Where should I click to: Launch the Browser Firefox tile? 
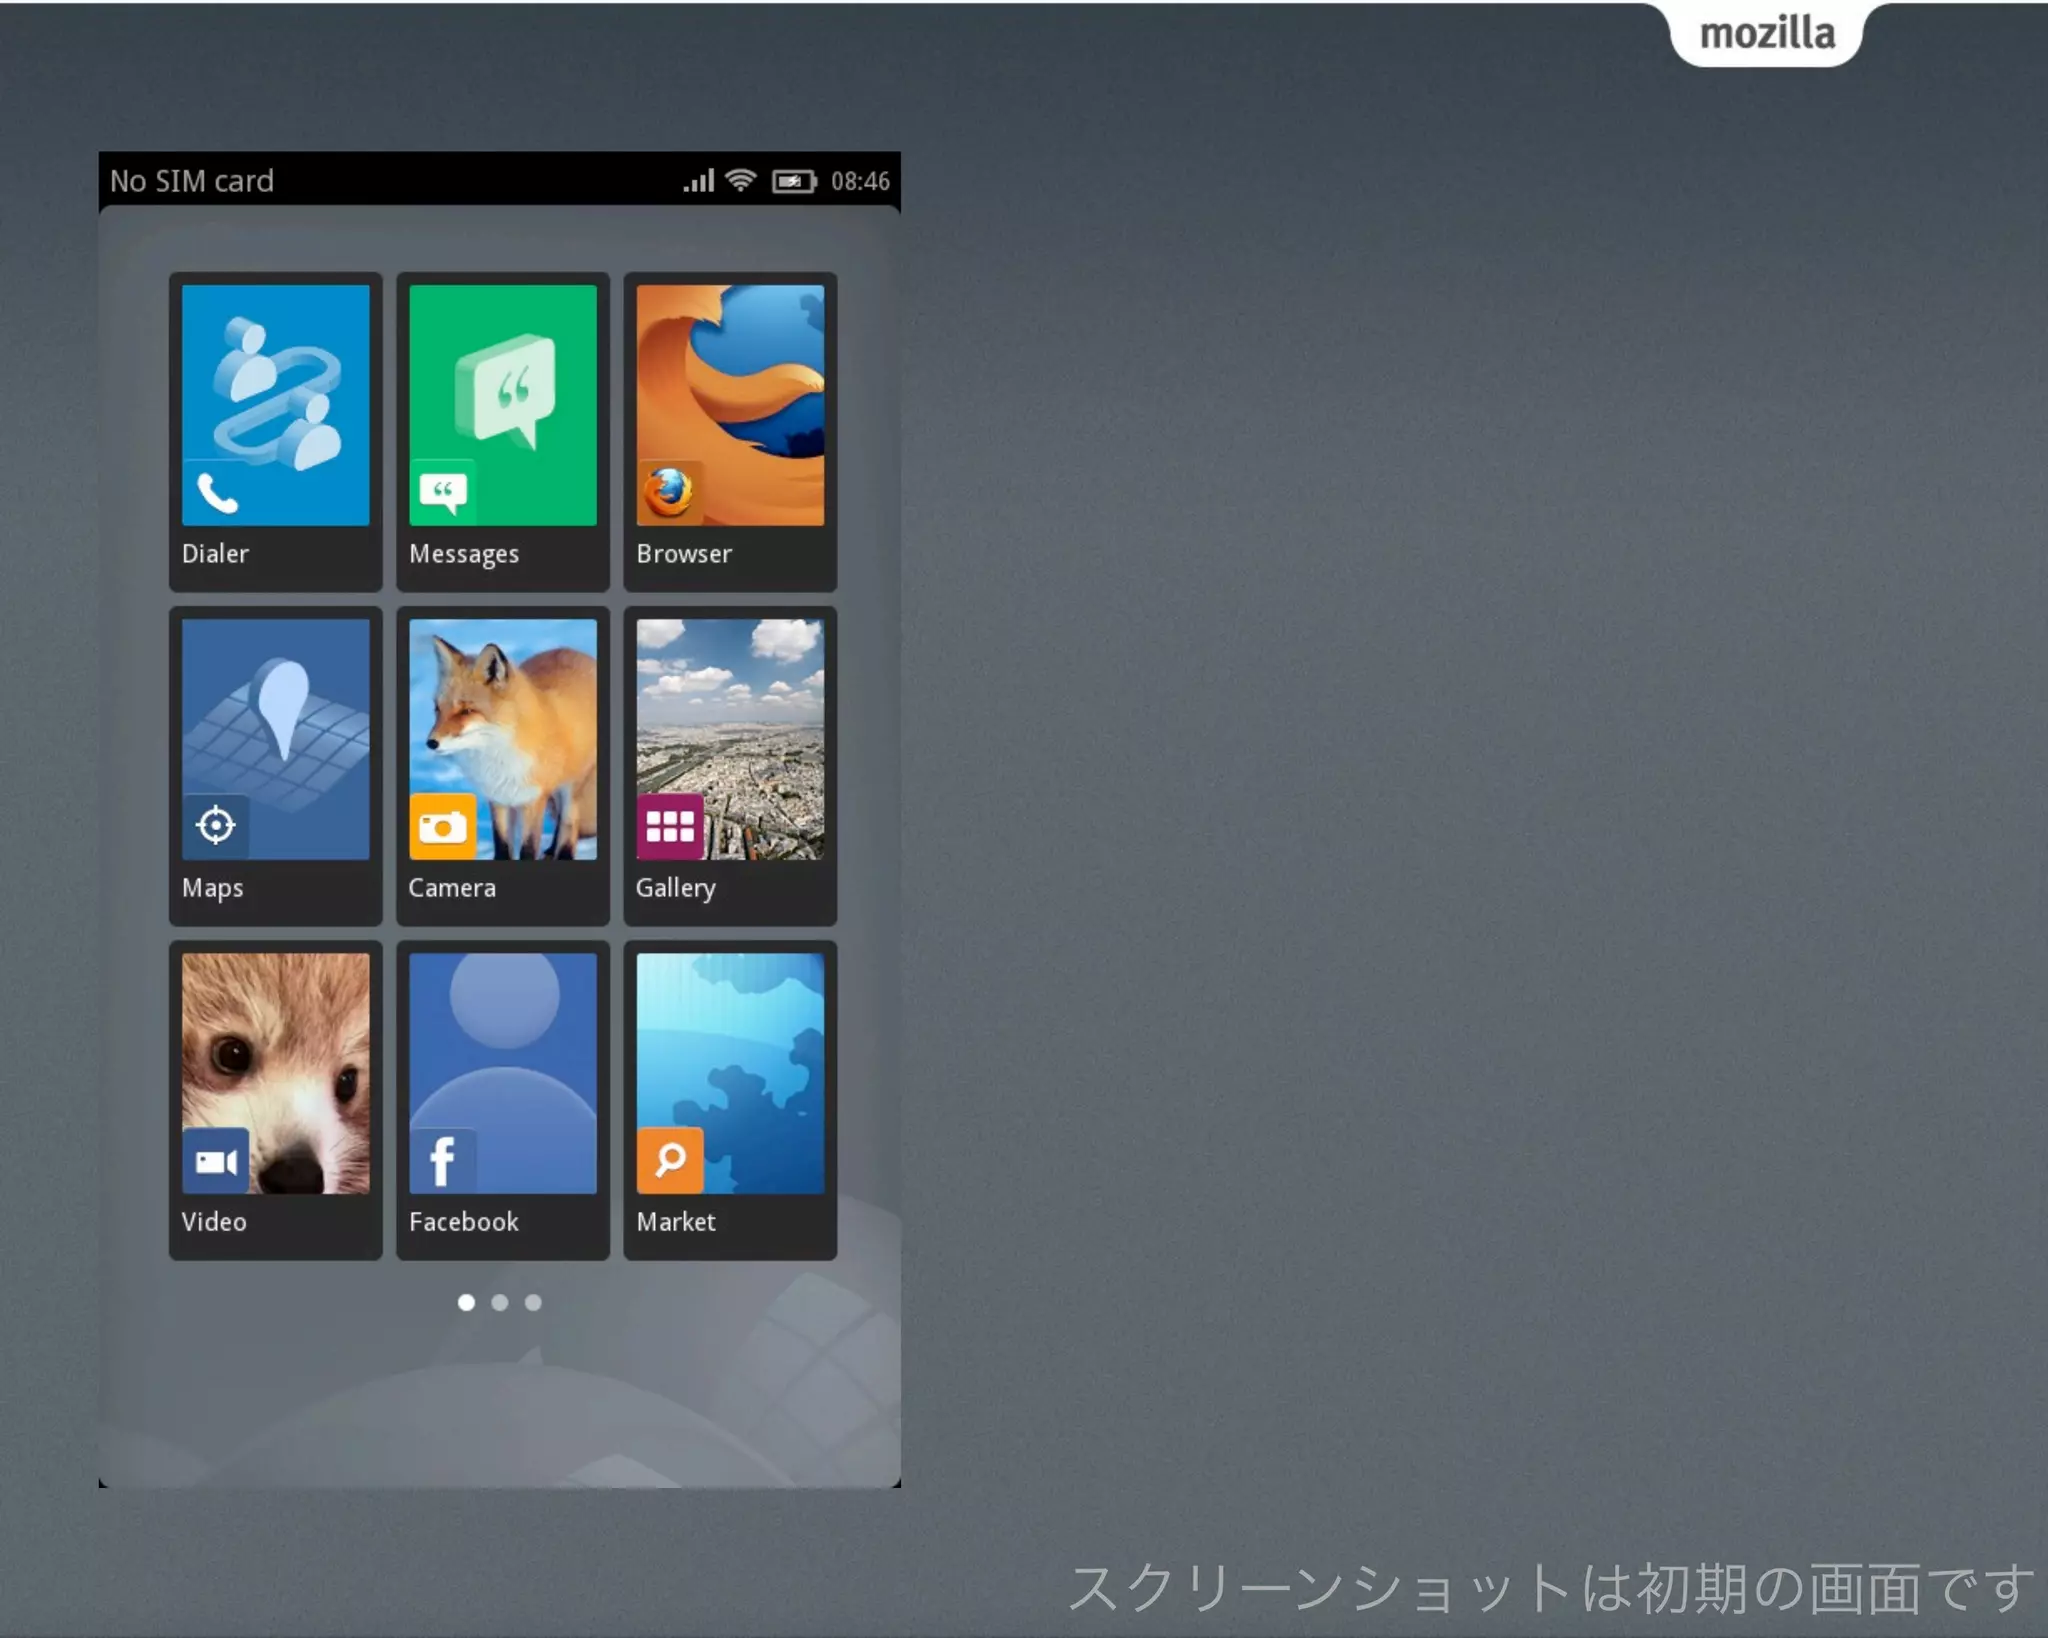730,431
